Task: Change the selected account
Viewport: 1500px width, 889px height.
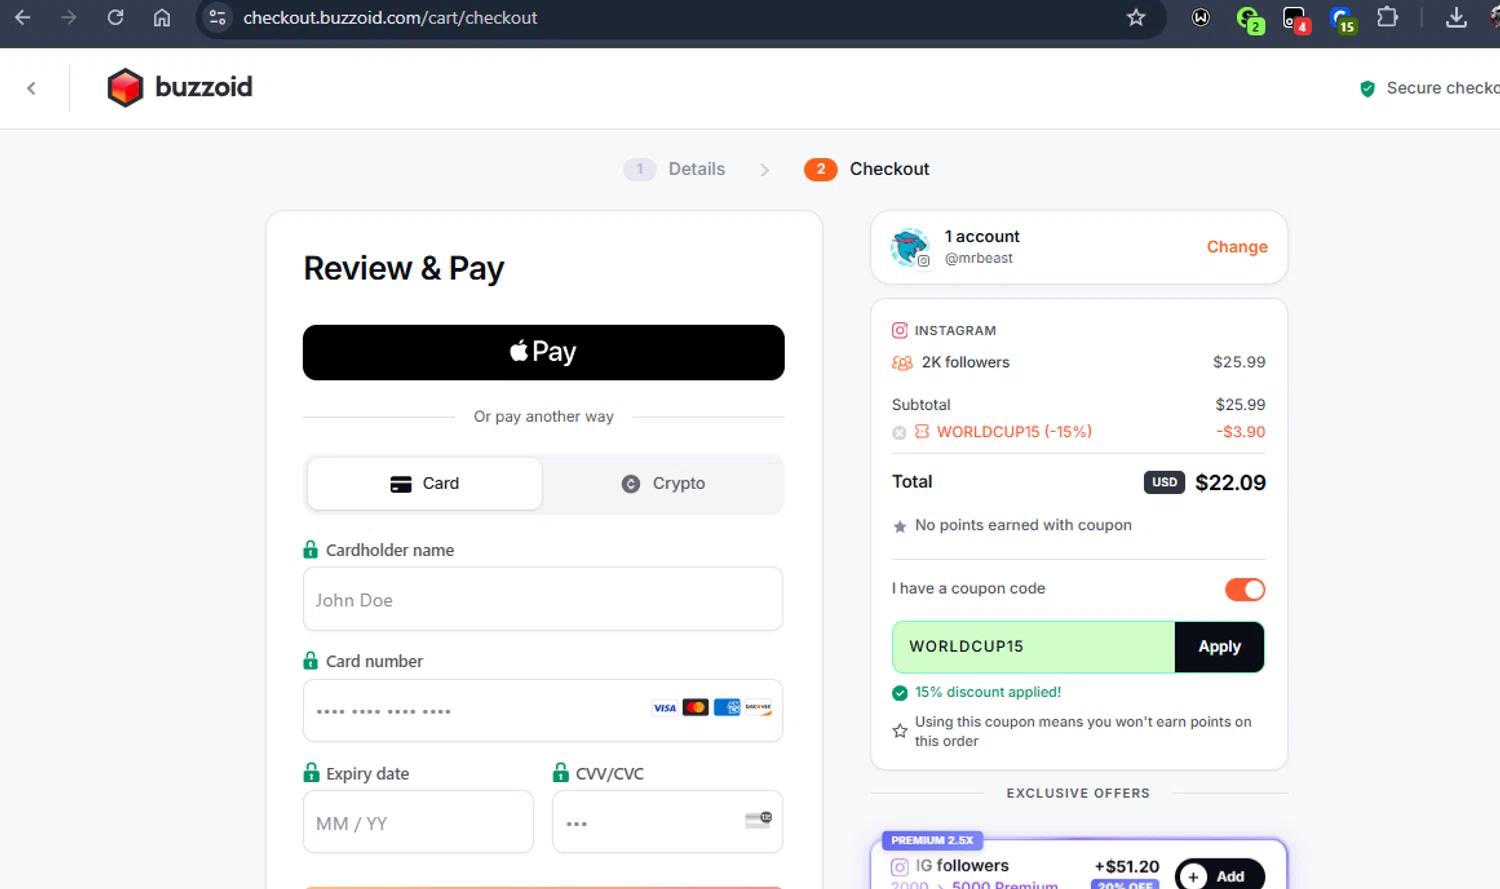Action: pyautogui.click(x=1237, y=247)
